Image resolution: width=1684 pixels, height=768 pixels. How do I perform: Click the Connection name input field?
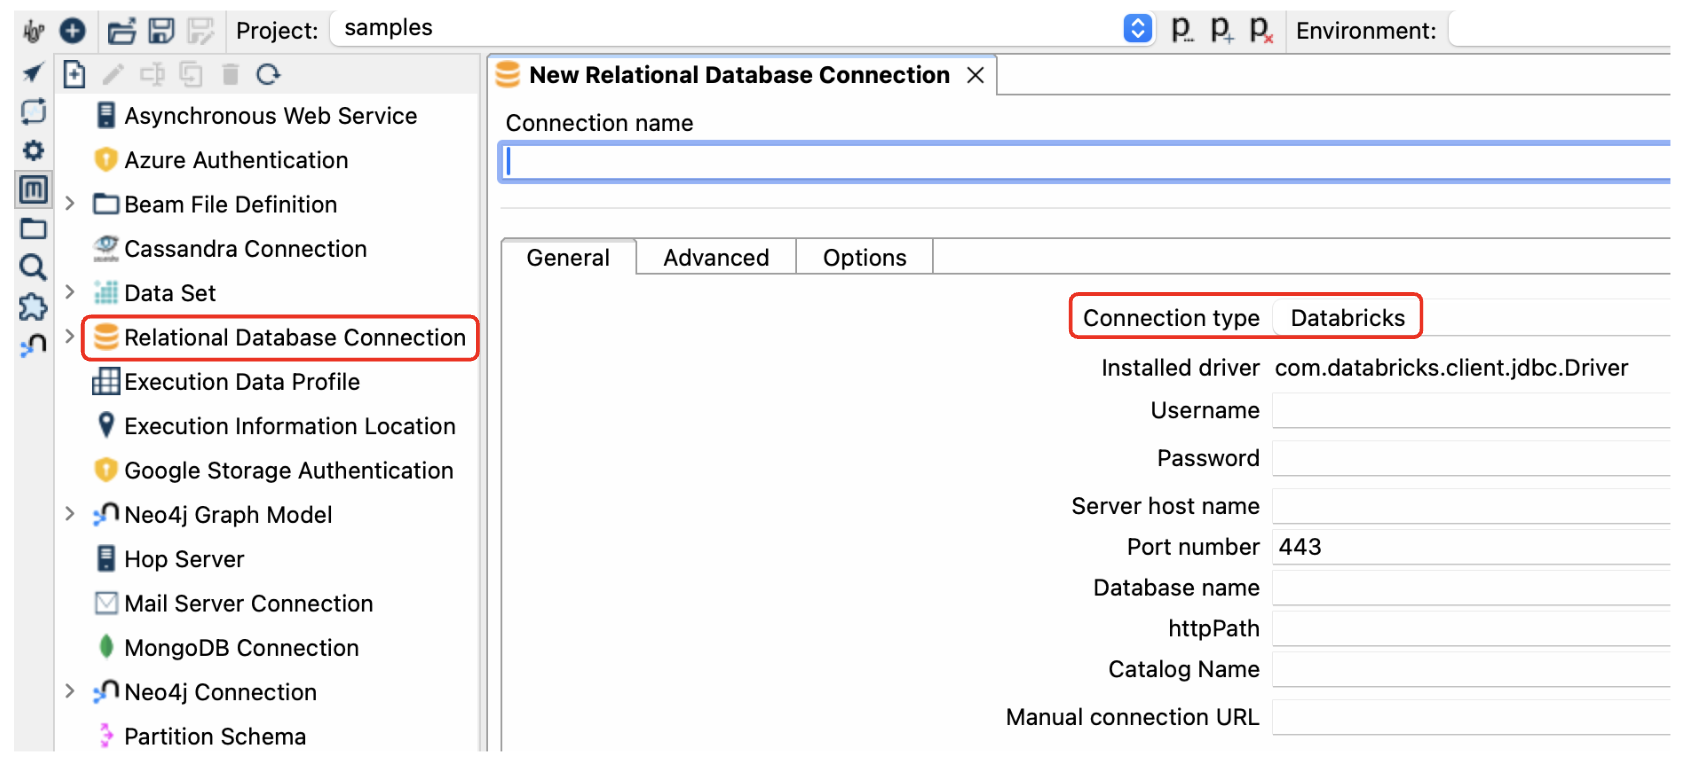(x=1084, y=162)
